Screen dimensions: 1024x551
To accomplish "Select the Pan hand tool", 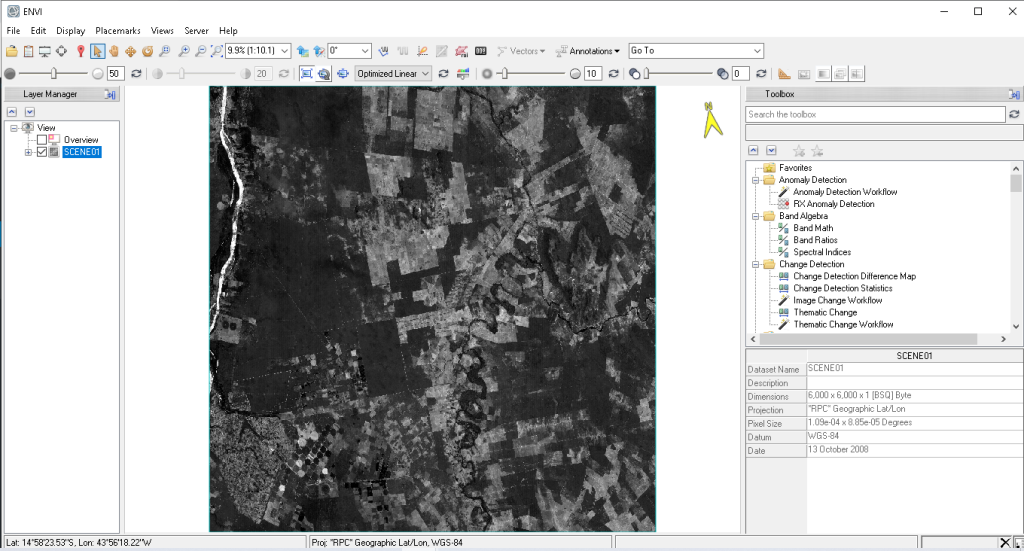I will pos(114,51).
